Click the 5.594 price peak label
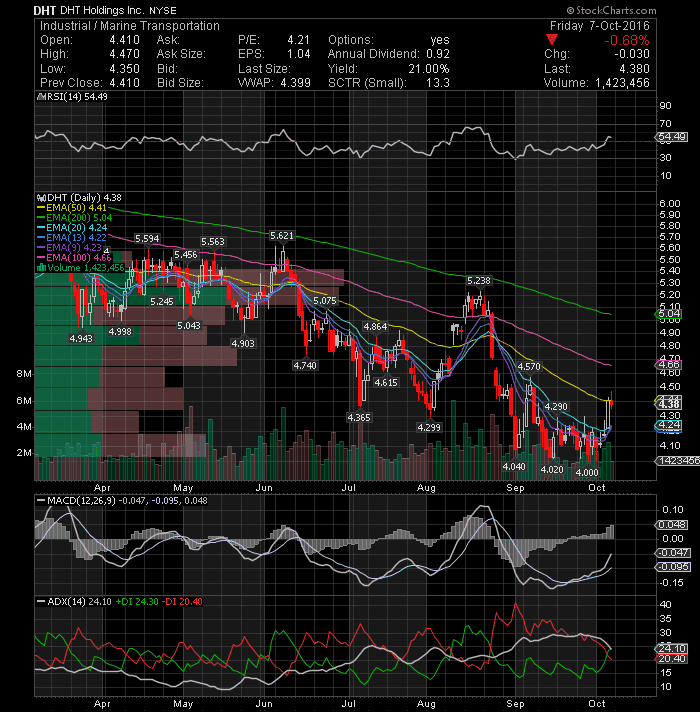Image resolution: width=700 pixels, height=712 pixels. pos(148,239)
